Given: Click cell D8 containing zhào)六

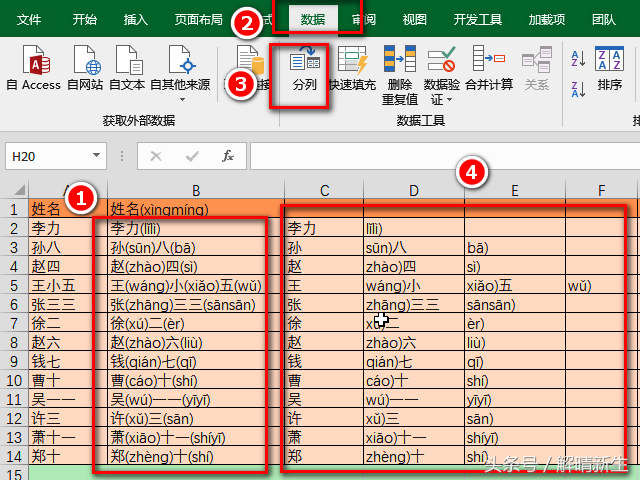Looking at the screenshot, I should pyautogui.click(x=414, y=342).
